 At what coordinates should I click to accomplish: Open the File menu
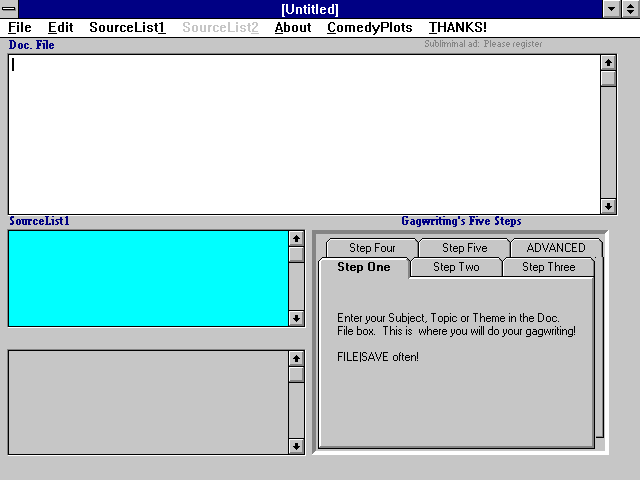pos(20,27)
